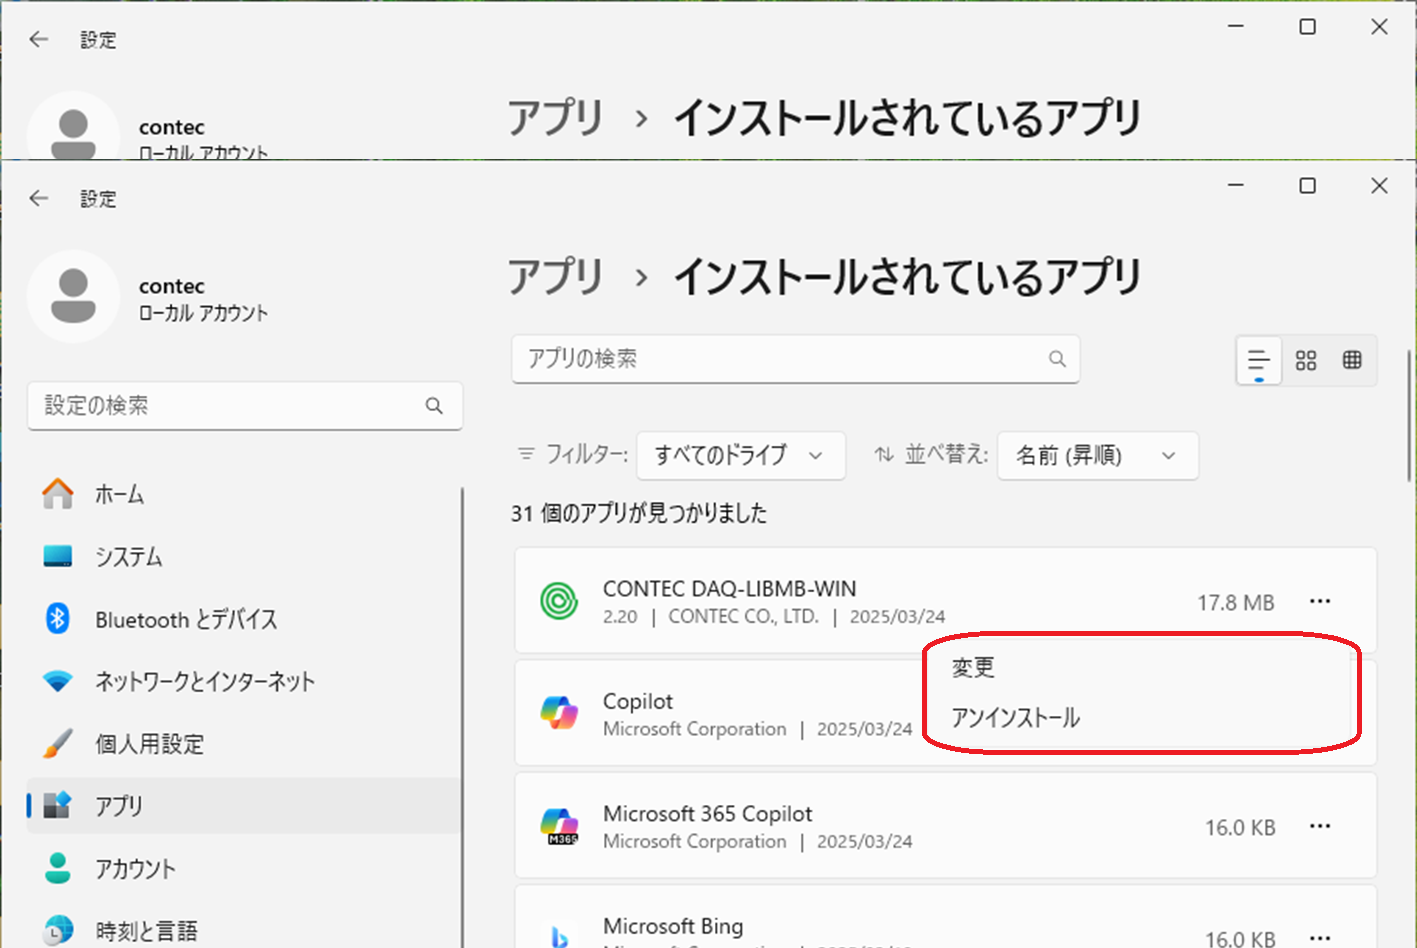Open 時刻と言語 settings

244,930
